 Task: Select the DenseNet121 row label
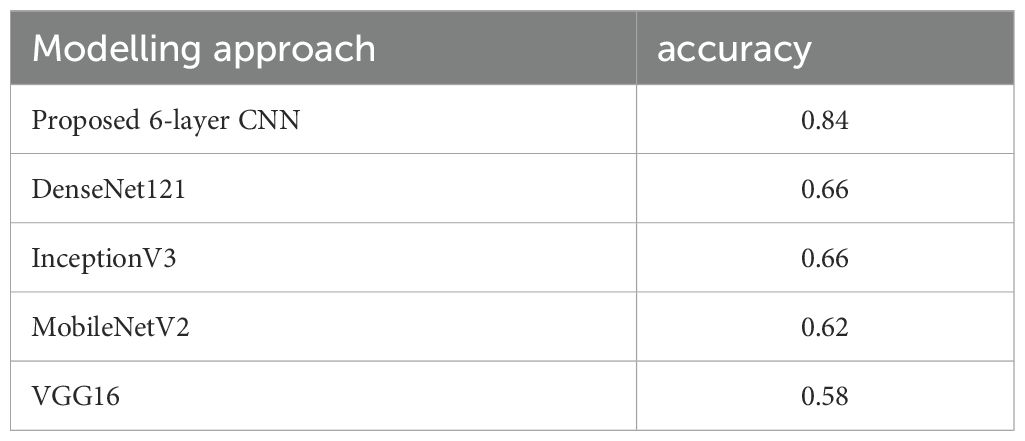[x=108, y=189]
